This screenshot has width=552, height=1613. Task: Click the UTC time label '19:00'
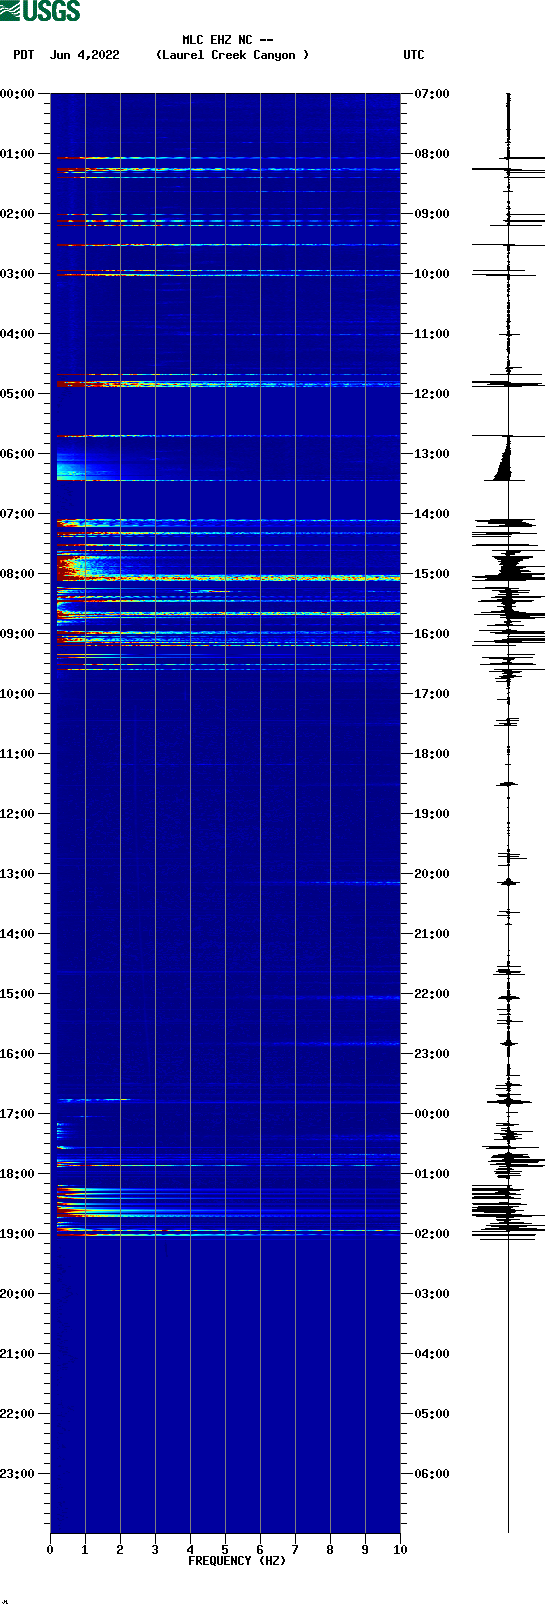(x=432, y=814)
